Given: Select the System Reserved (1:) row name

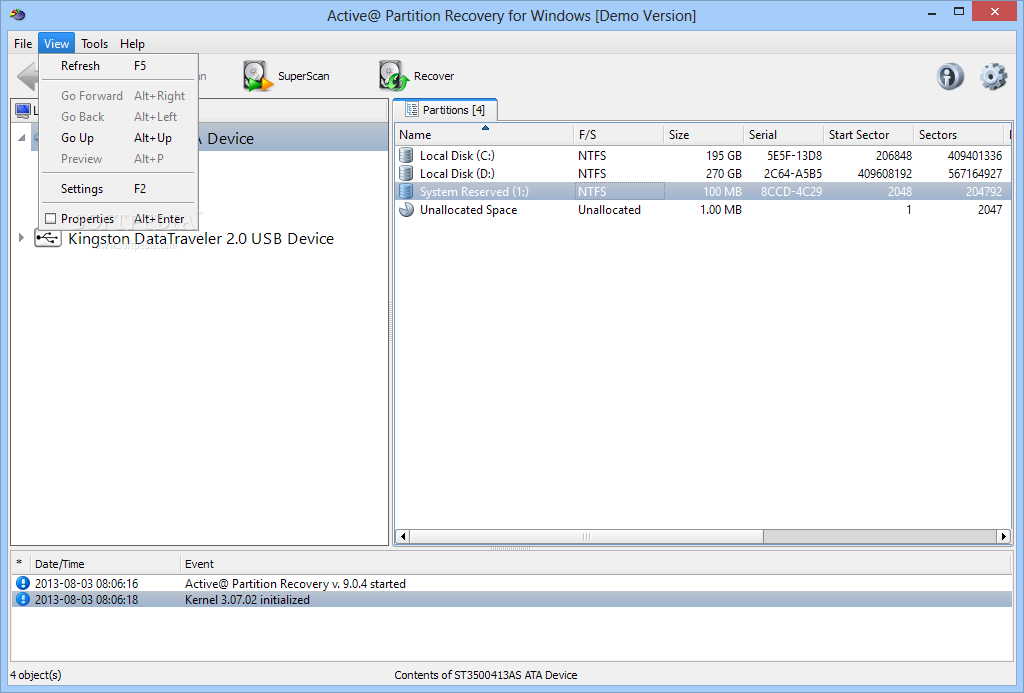Looking at the screenshot, I should tap(474, 191).
